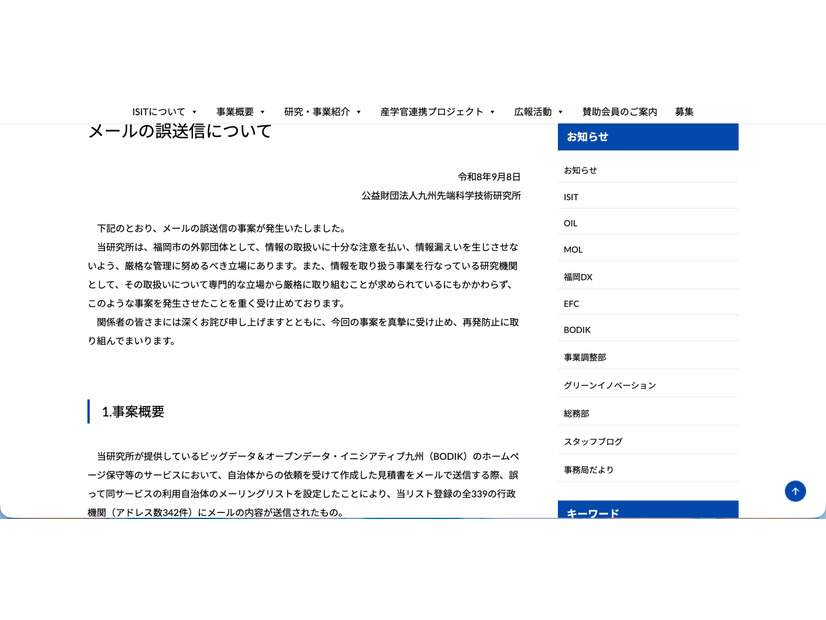Click the scroll-to-top arrow button
This screenshot has width=826, height=620.
[x=795, y=491]
